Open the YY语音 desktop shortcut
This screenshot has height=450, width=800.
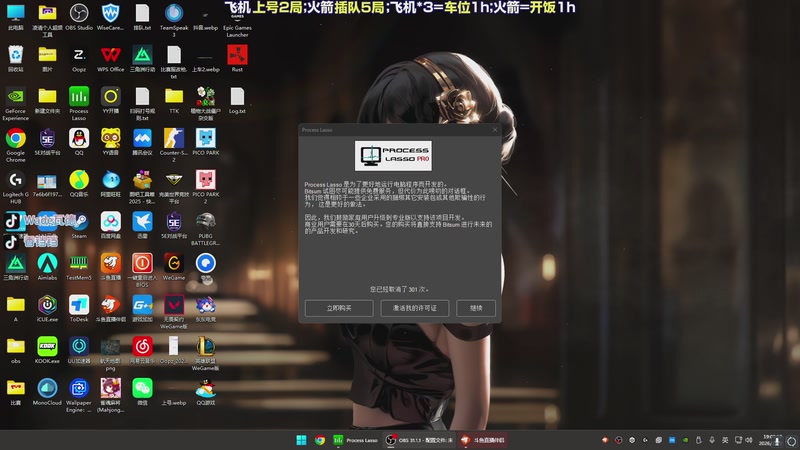click(110, 142)
